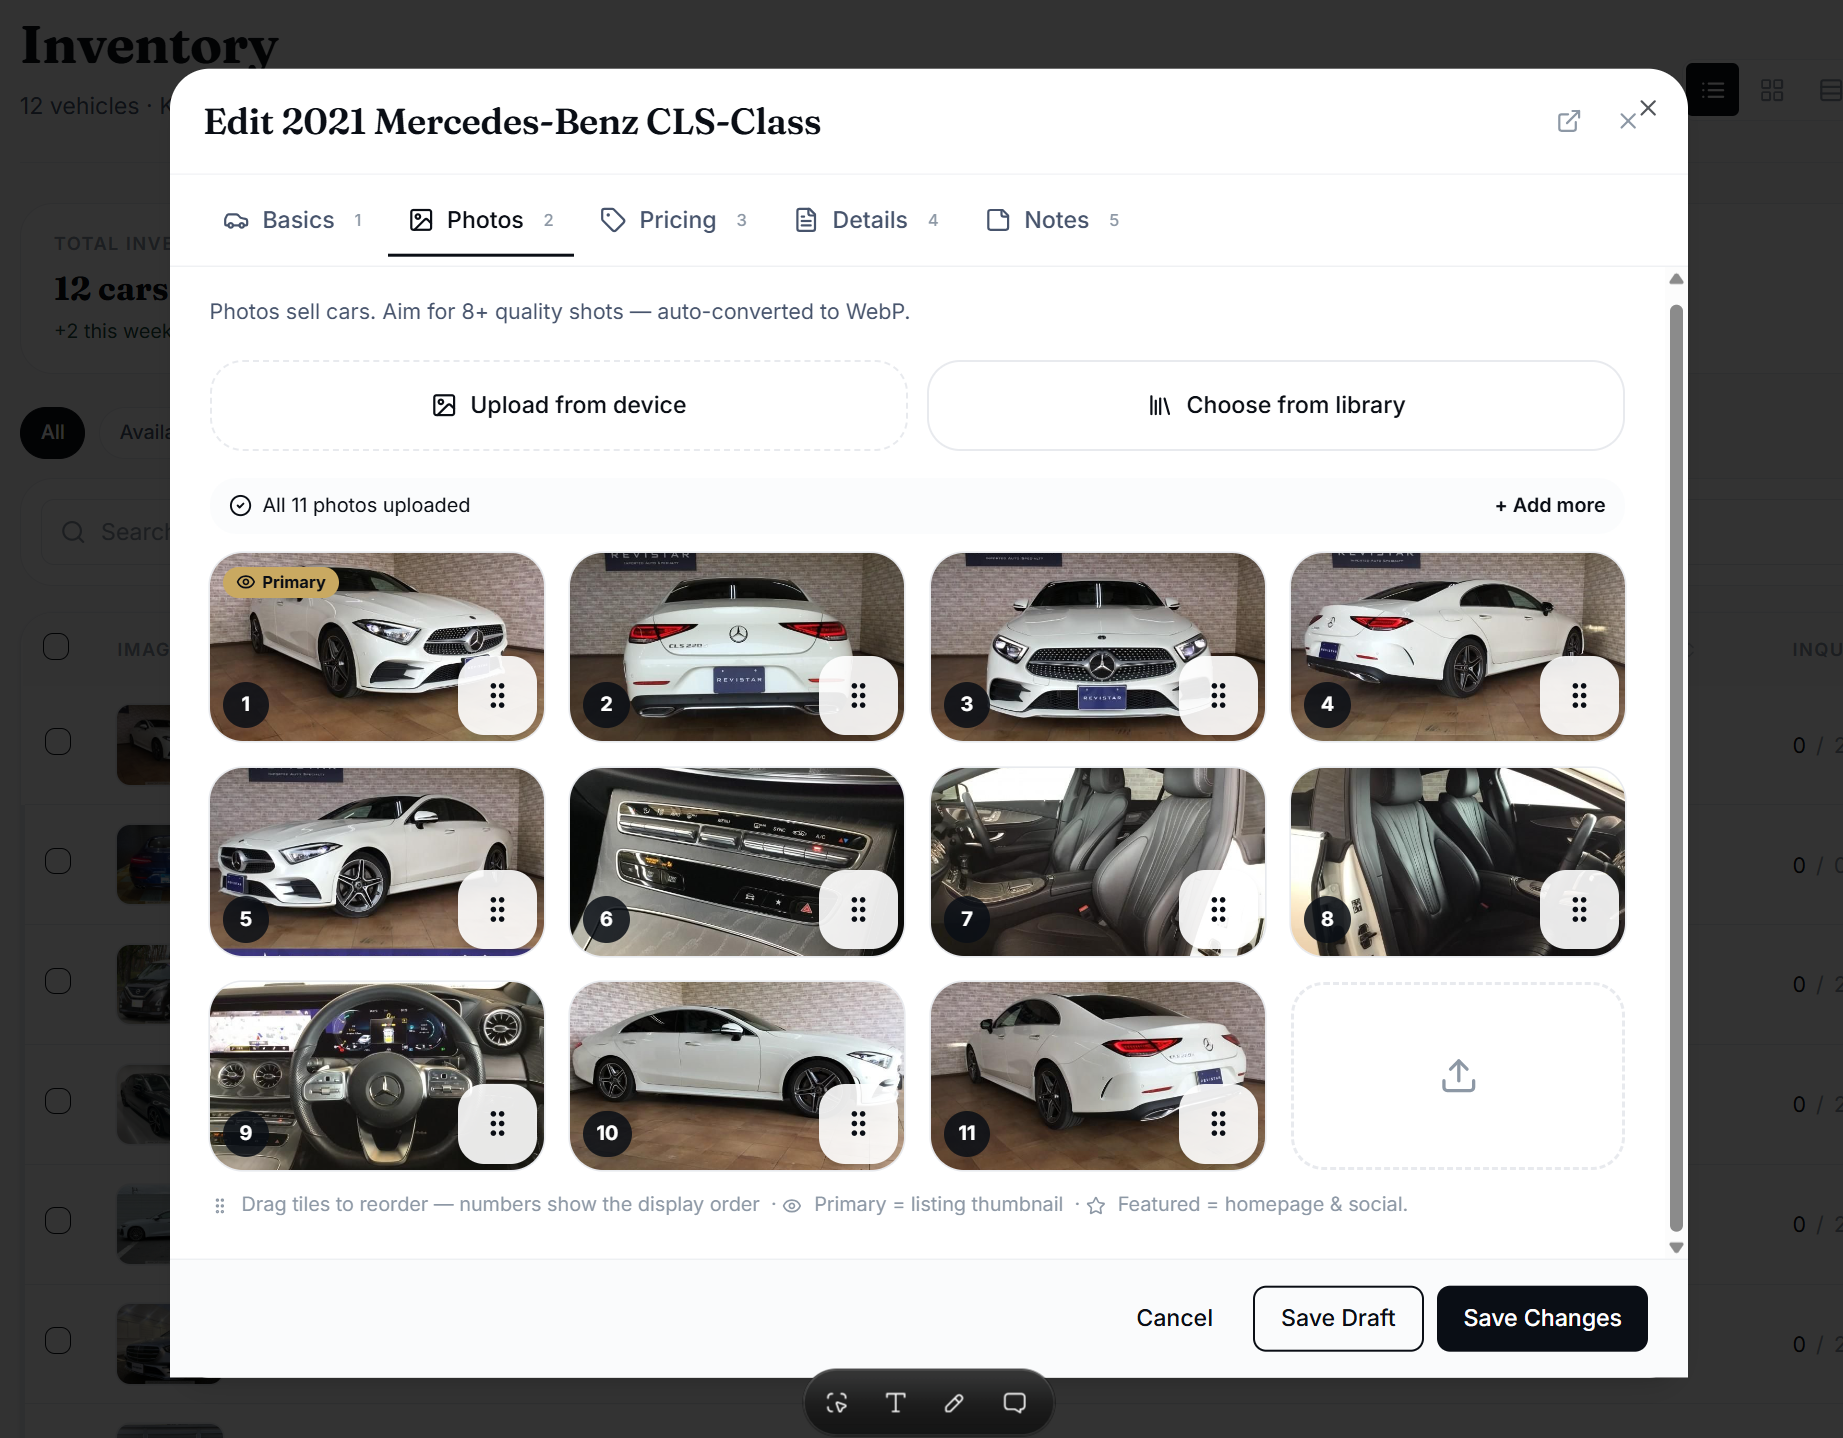Select the comment tool in bottom toolbar

click(1014, 1403)
